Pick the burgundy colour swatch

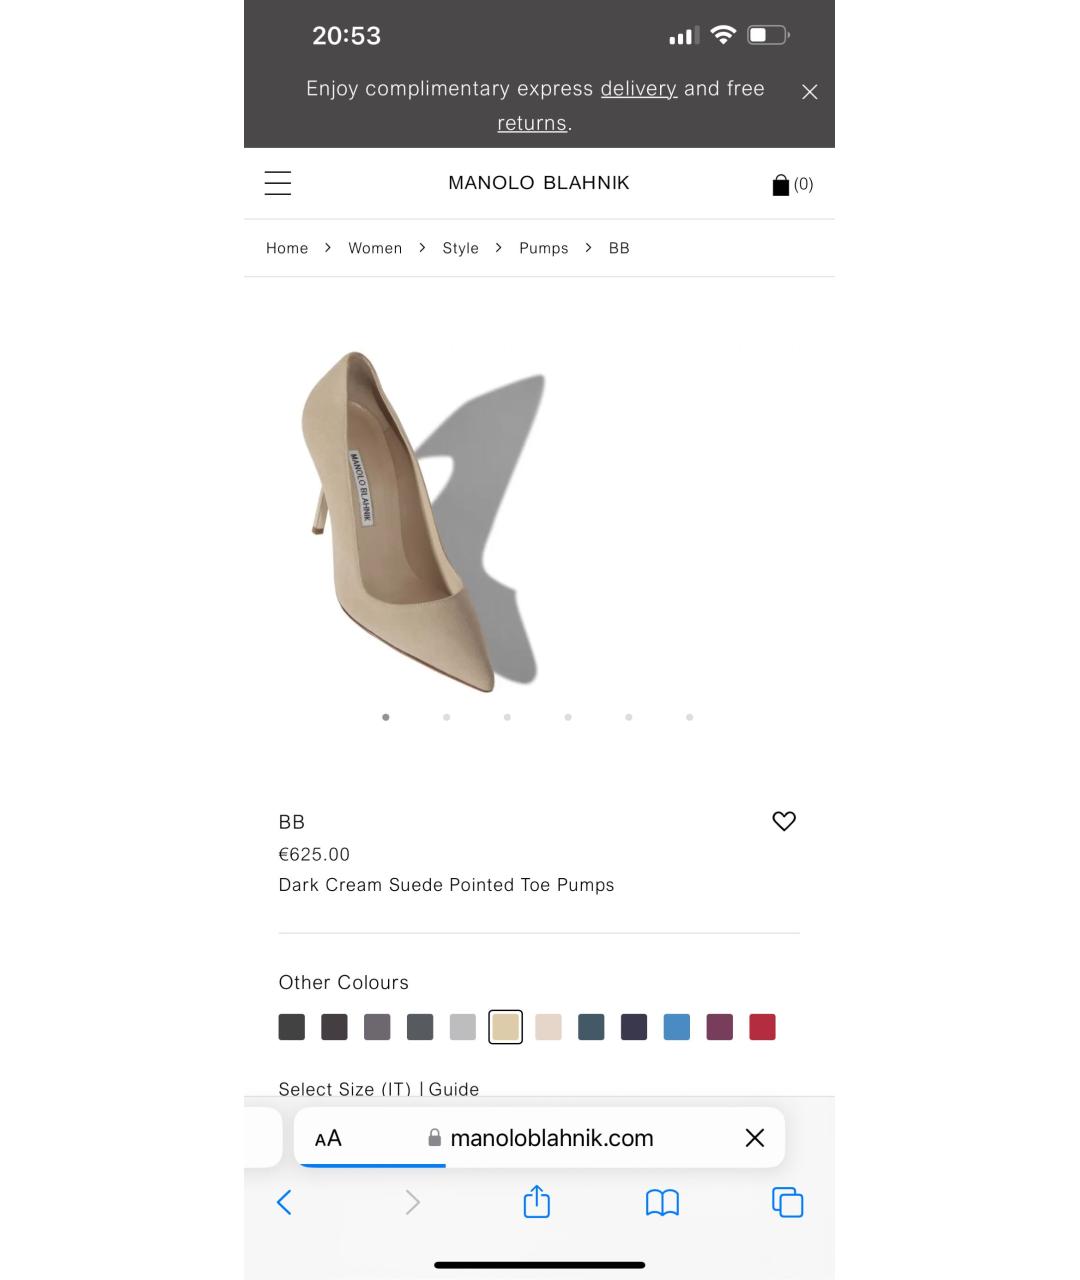[x=720, y=1027]
